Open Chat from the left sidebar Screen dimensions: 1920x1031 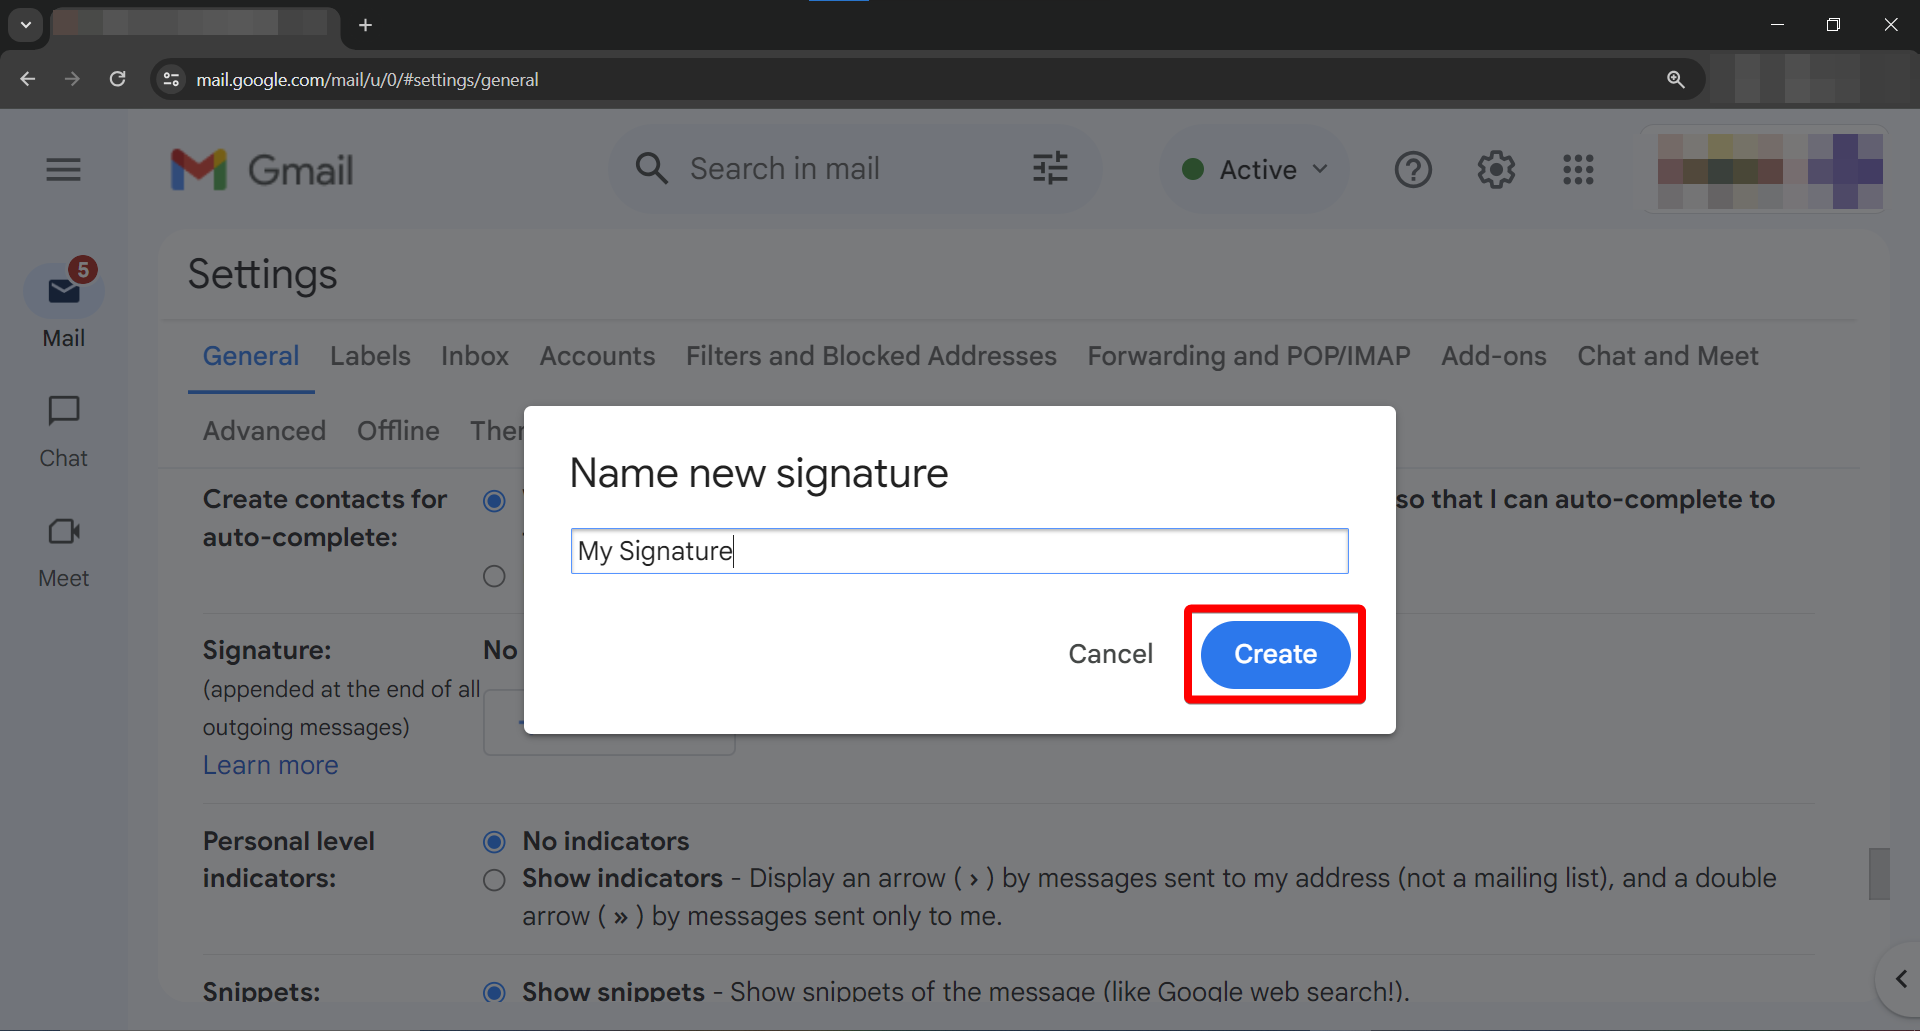coord(63,430)
